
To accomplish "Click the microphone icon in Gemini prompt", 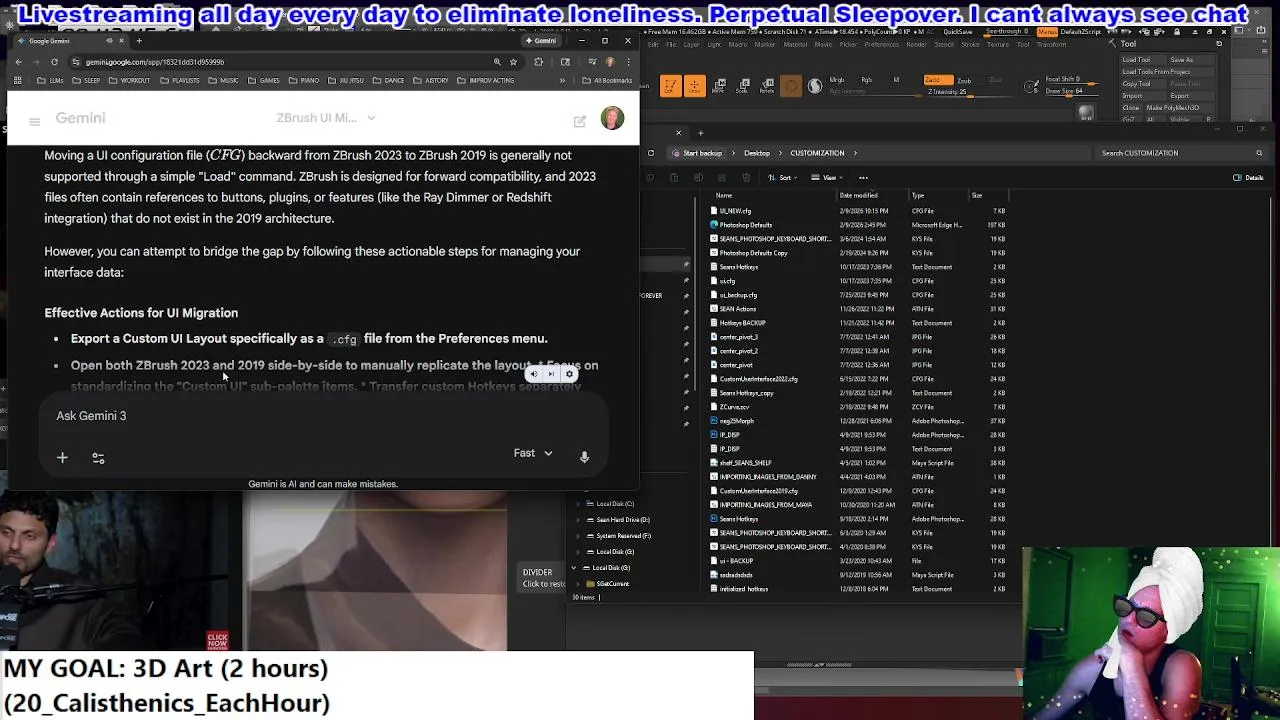I will click(x=584, y=456).
